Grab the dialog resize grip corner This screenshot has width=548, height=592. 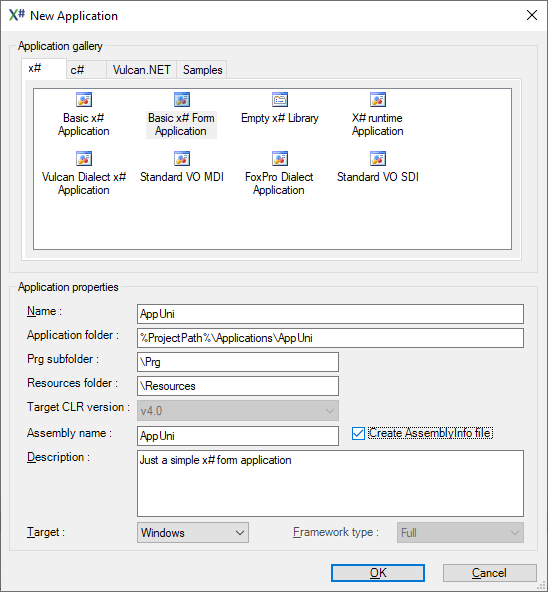point(542,586)
